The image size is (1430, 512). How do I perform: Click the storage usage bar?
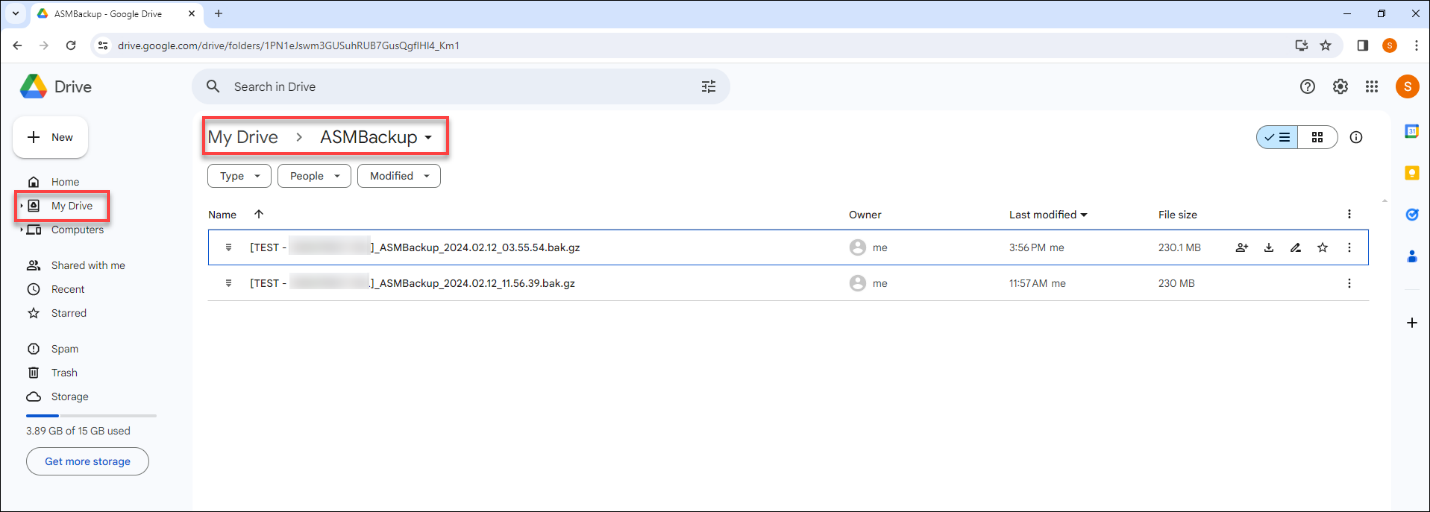91,415
